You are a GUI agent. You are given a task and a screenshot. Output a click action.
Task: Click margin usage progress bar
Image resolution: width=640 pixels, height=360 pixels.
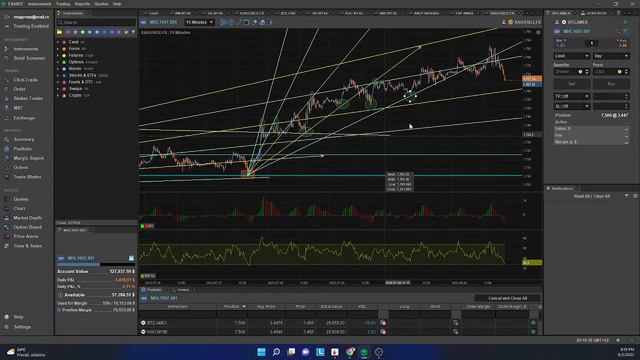(96, 264)
